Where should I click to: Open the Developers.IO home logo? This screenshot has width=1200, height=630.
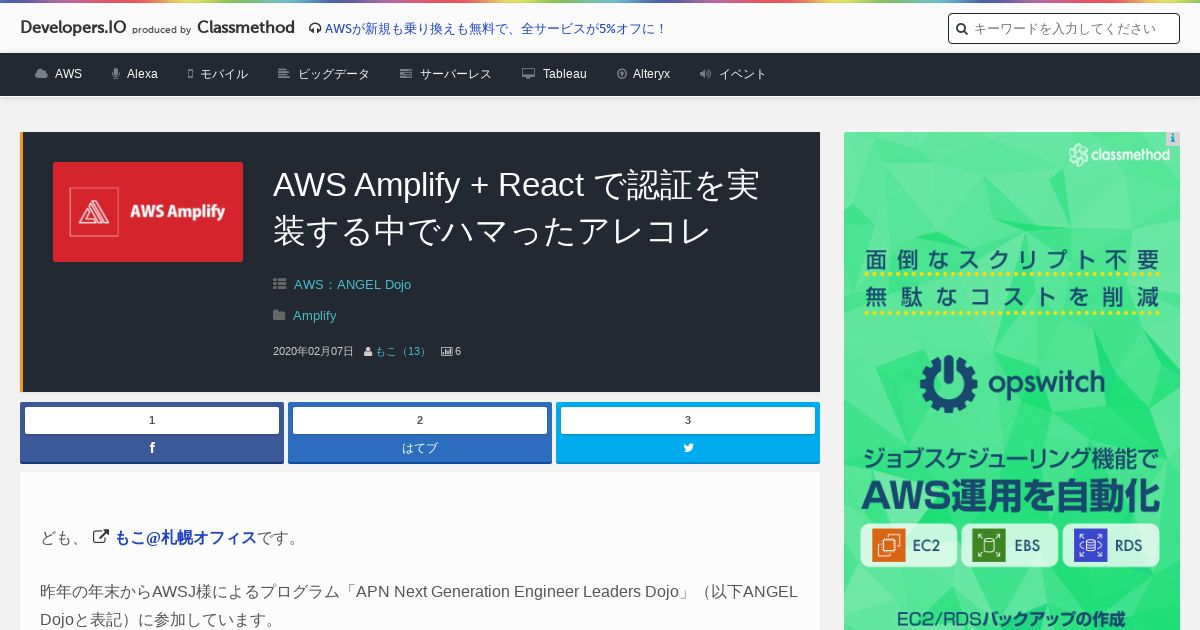[x=73, y=28]
